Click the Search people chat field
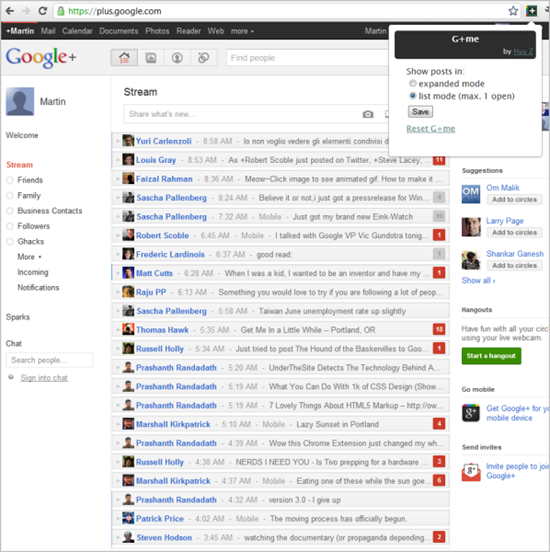This screenshot has width=550, height=552. pos(49,360)
